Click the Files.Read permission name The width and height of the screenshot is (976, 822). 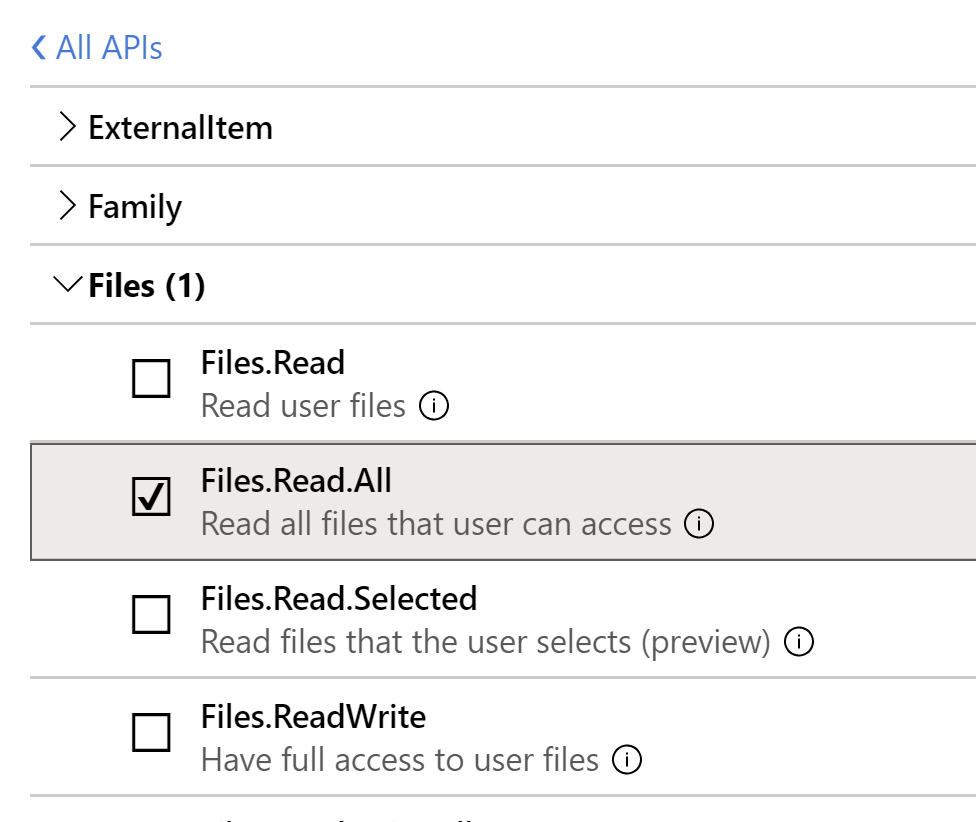coord(273,363)
